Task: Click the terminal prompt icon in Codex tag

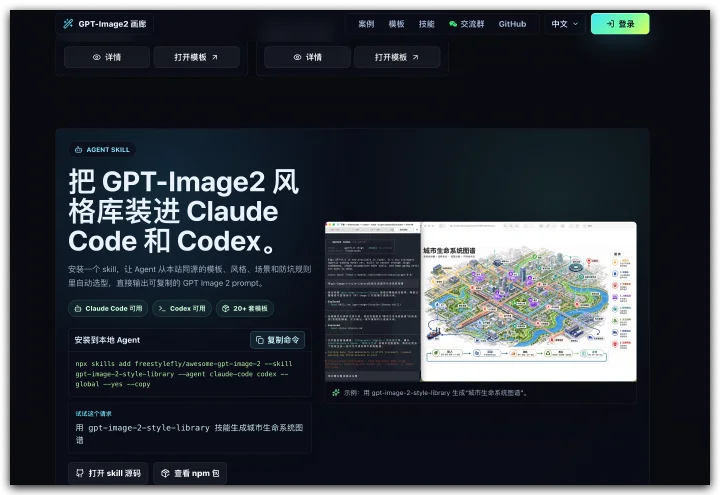Action: pos(162,309)
